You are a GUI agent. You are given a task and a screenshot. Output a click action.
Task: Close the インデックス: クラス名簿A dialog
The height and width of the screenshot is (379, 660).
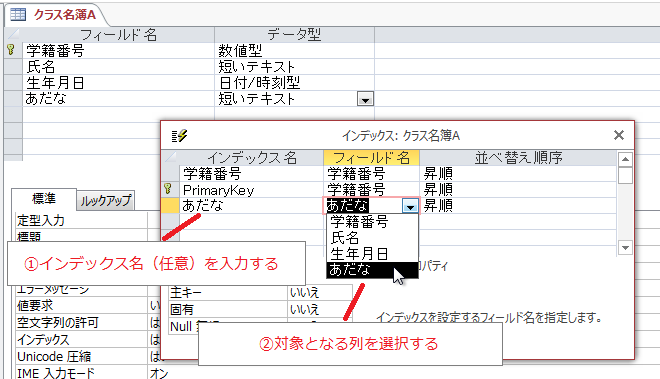pos(619,135)
